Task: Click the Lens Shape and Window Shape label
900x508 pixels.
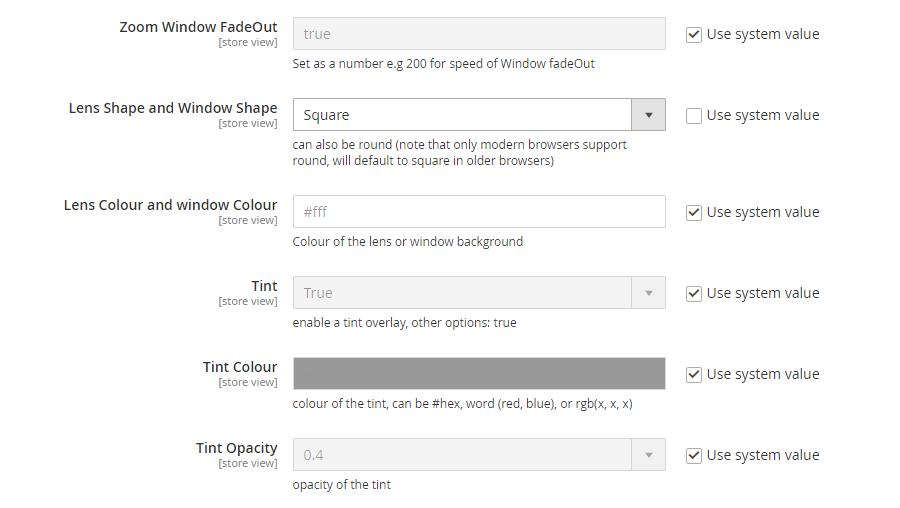Action: 173,108
